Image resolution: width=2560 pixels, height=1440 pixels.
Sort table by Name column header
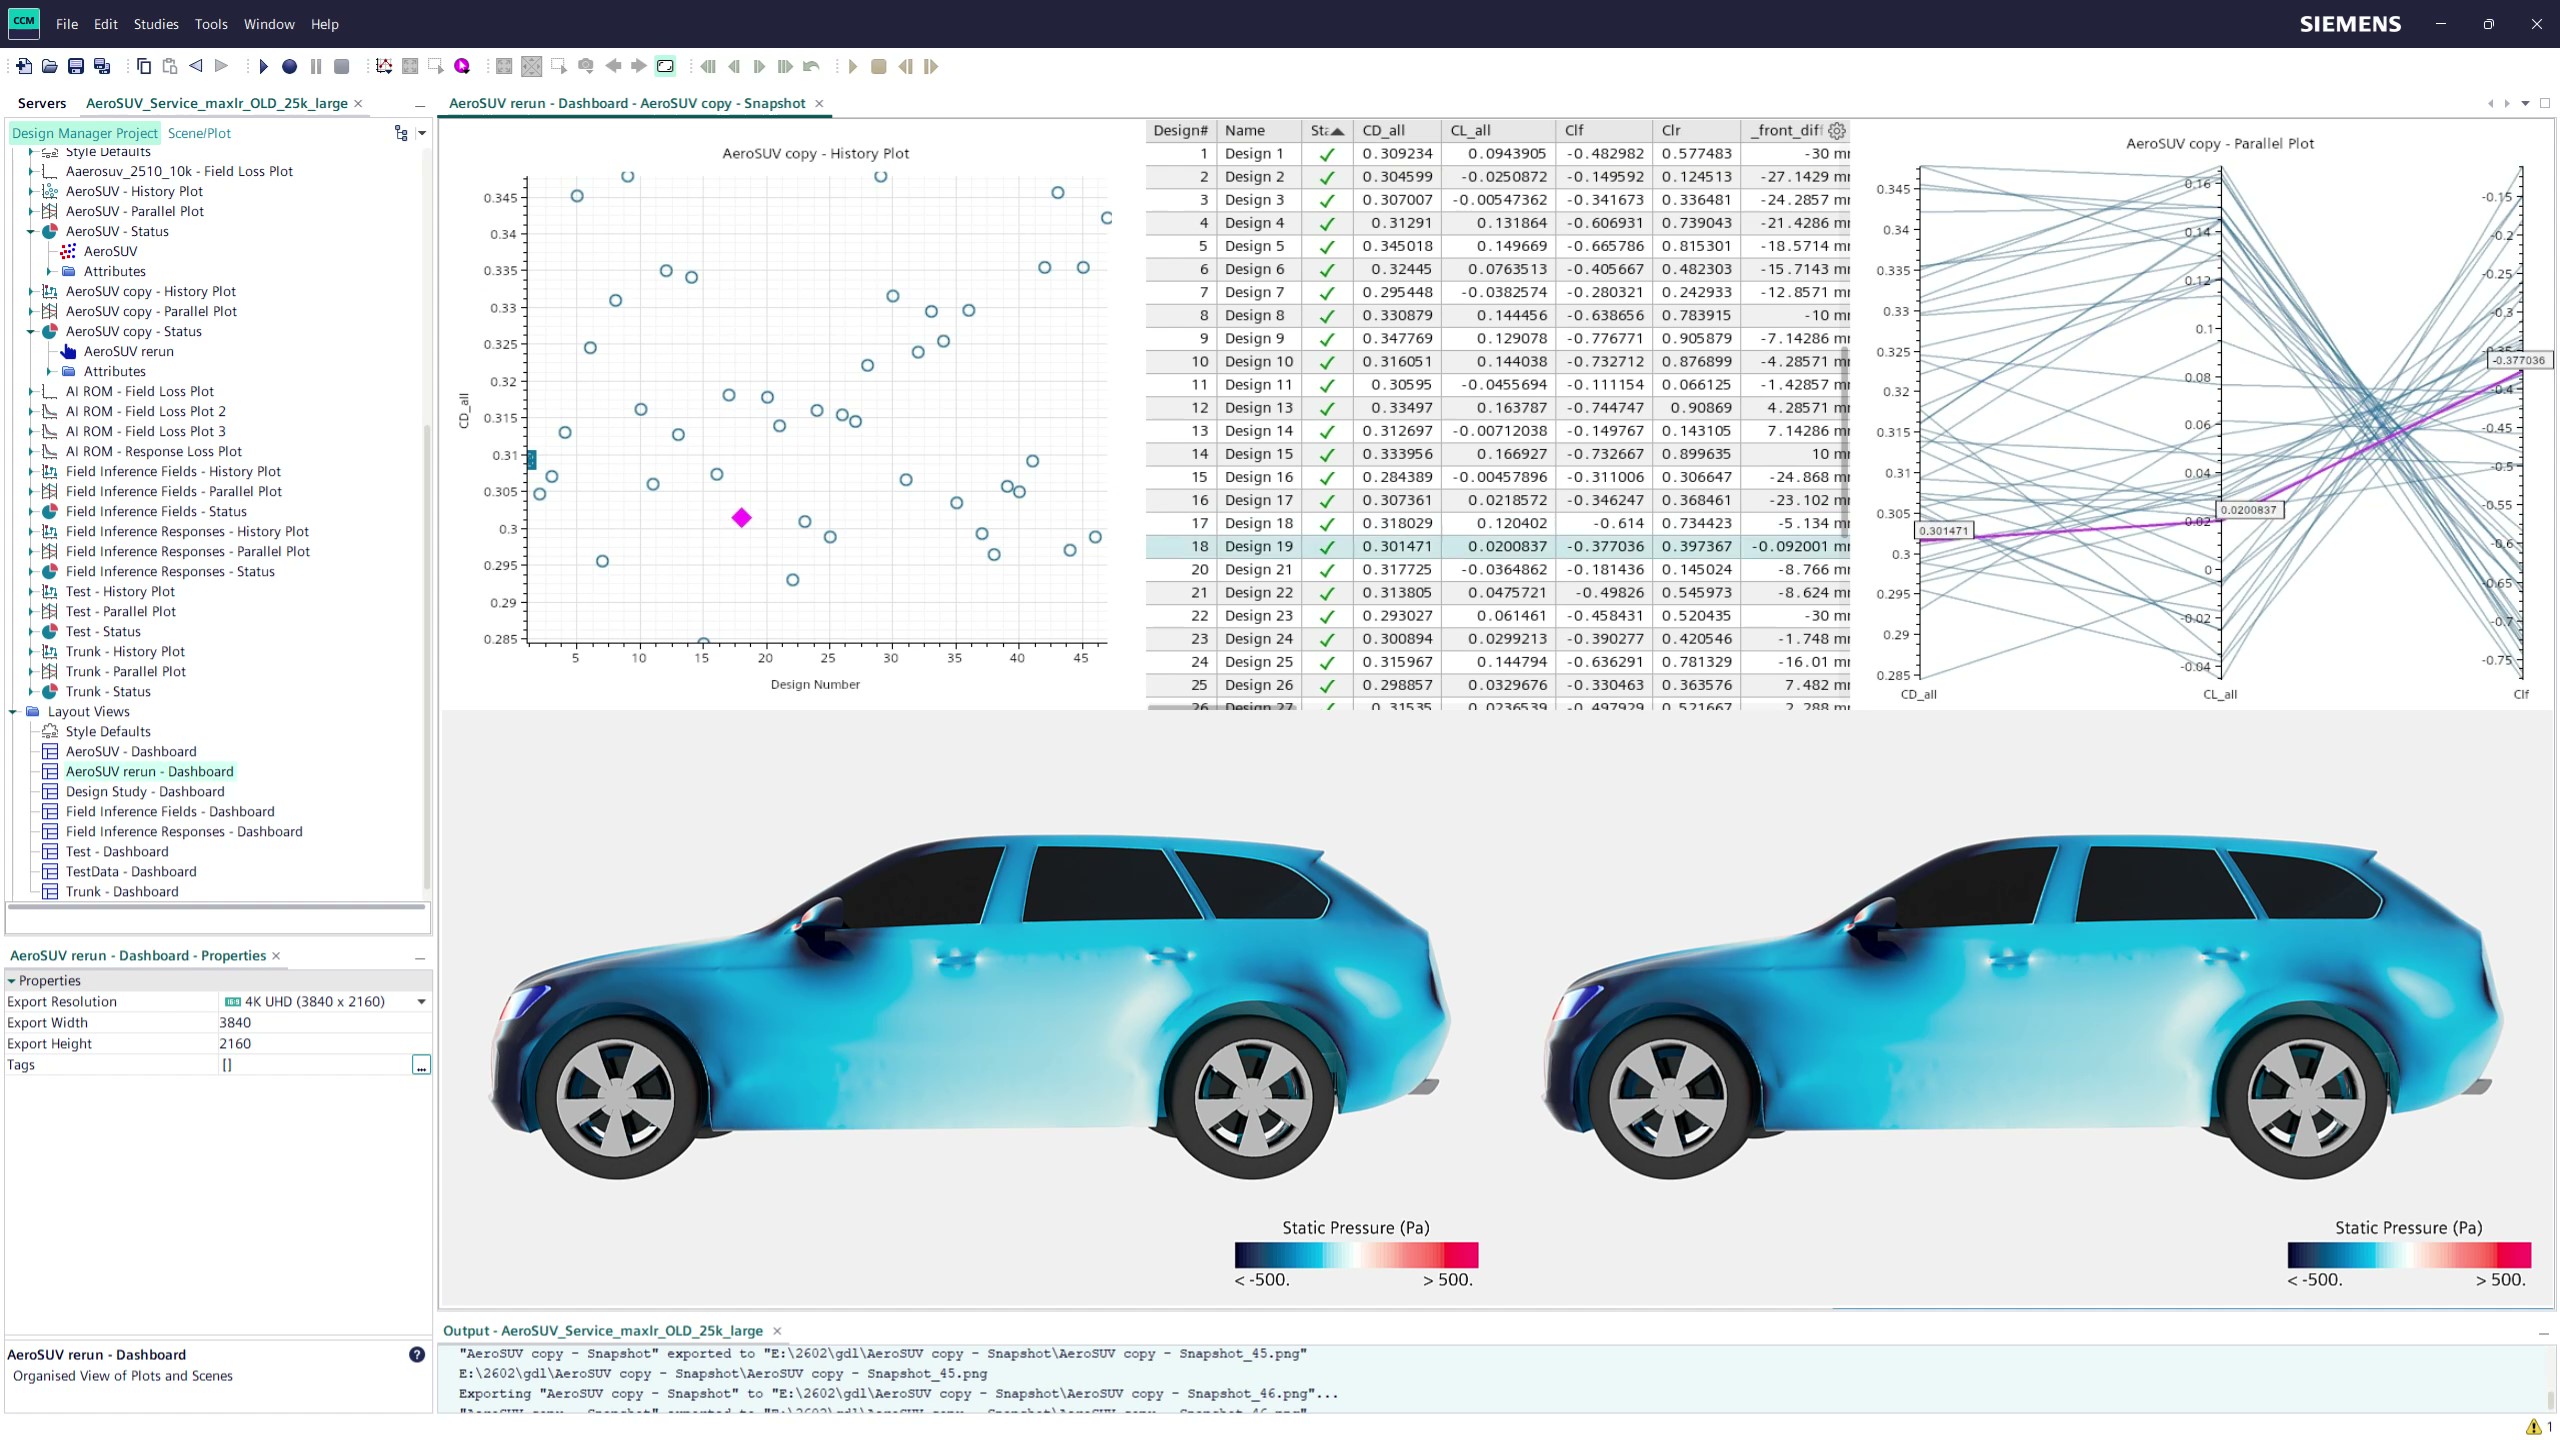tap(1259, 130)
